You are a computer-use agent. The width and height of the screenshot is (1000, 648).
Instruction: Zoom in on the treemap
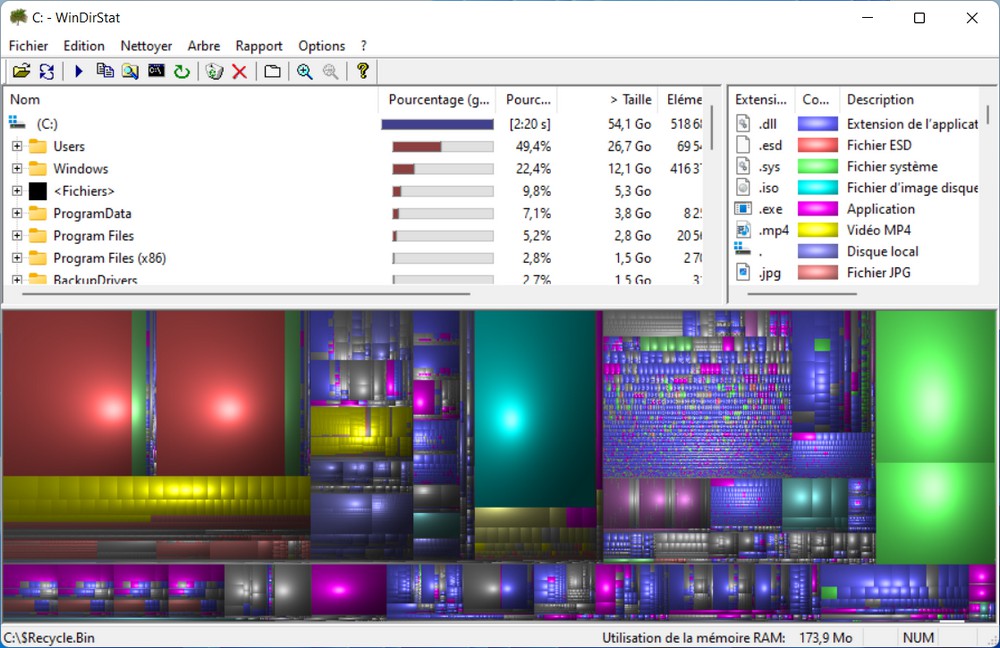click(x=305, y=71)
